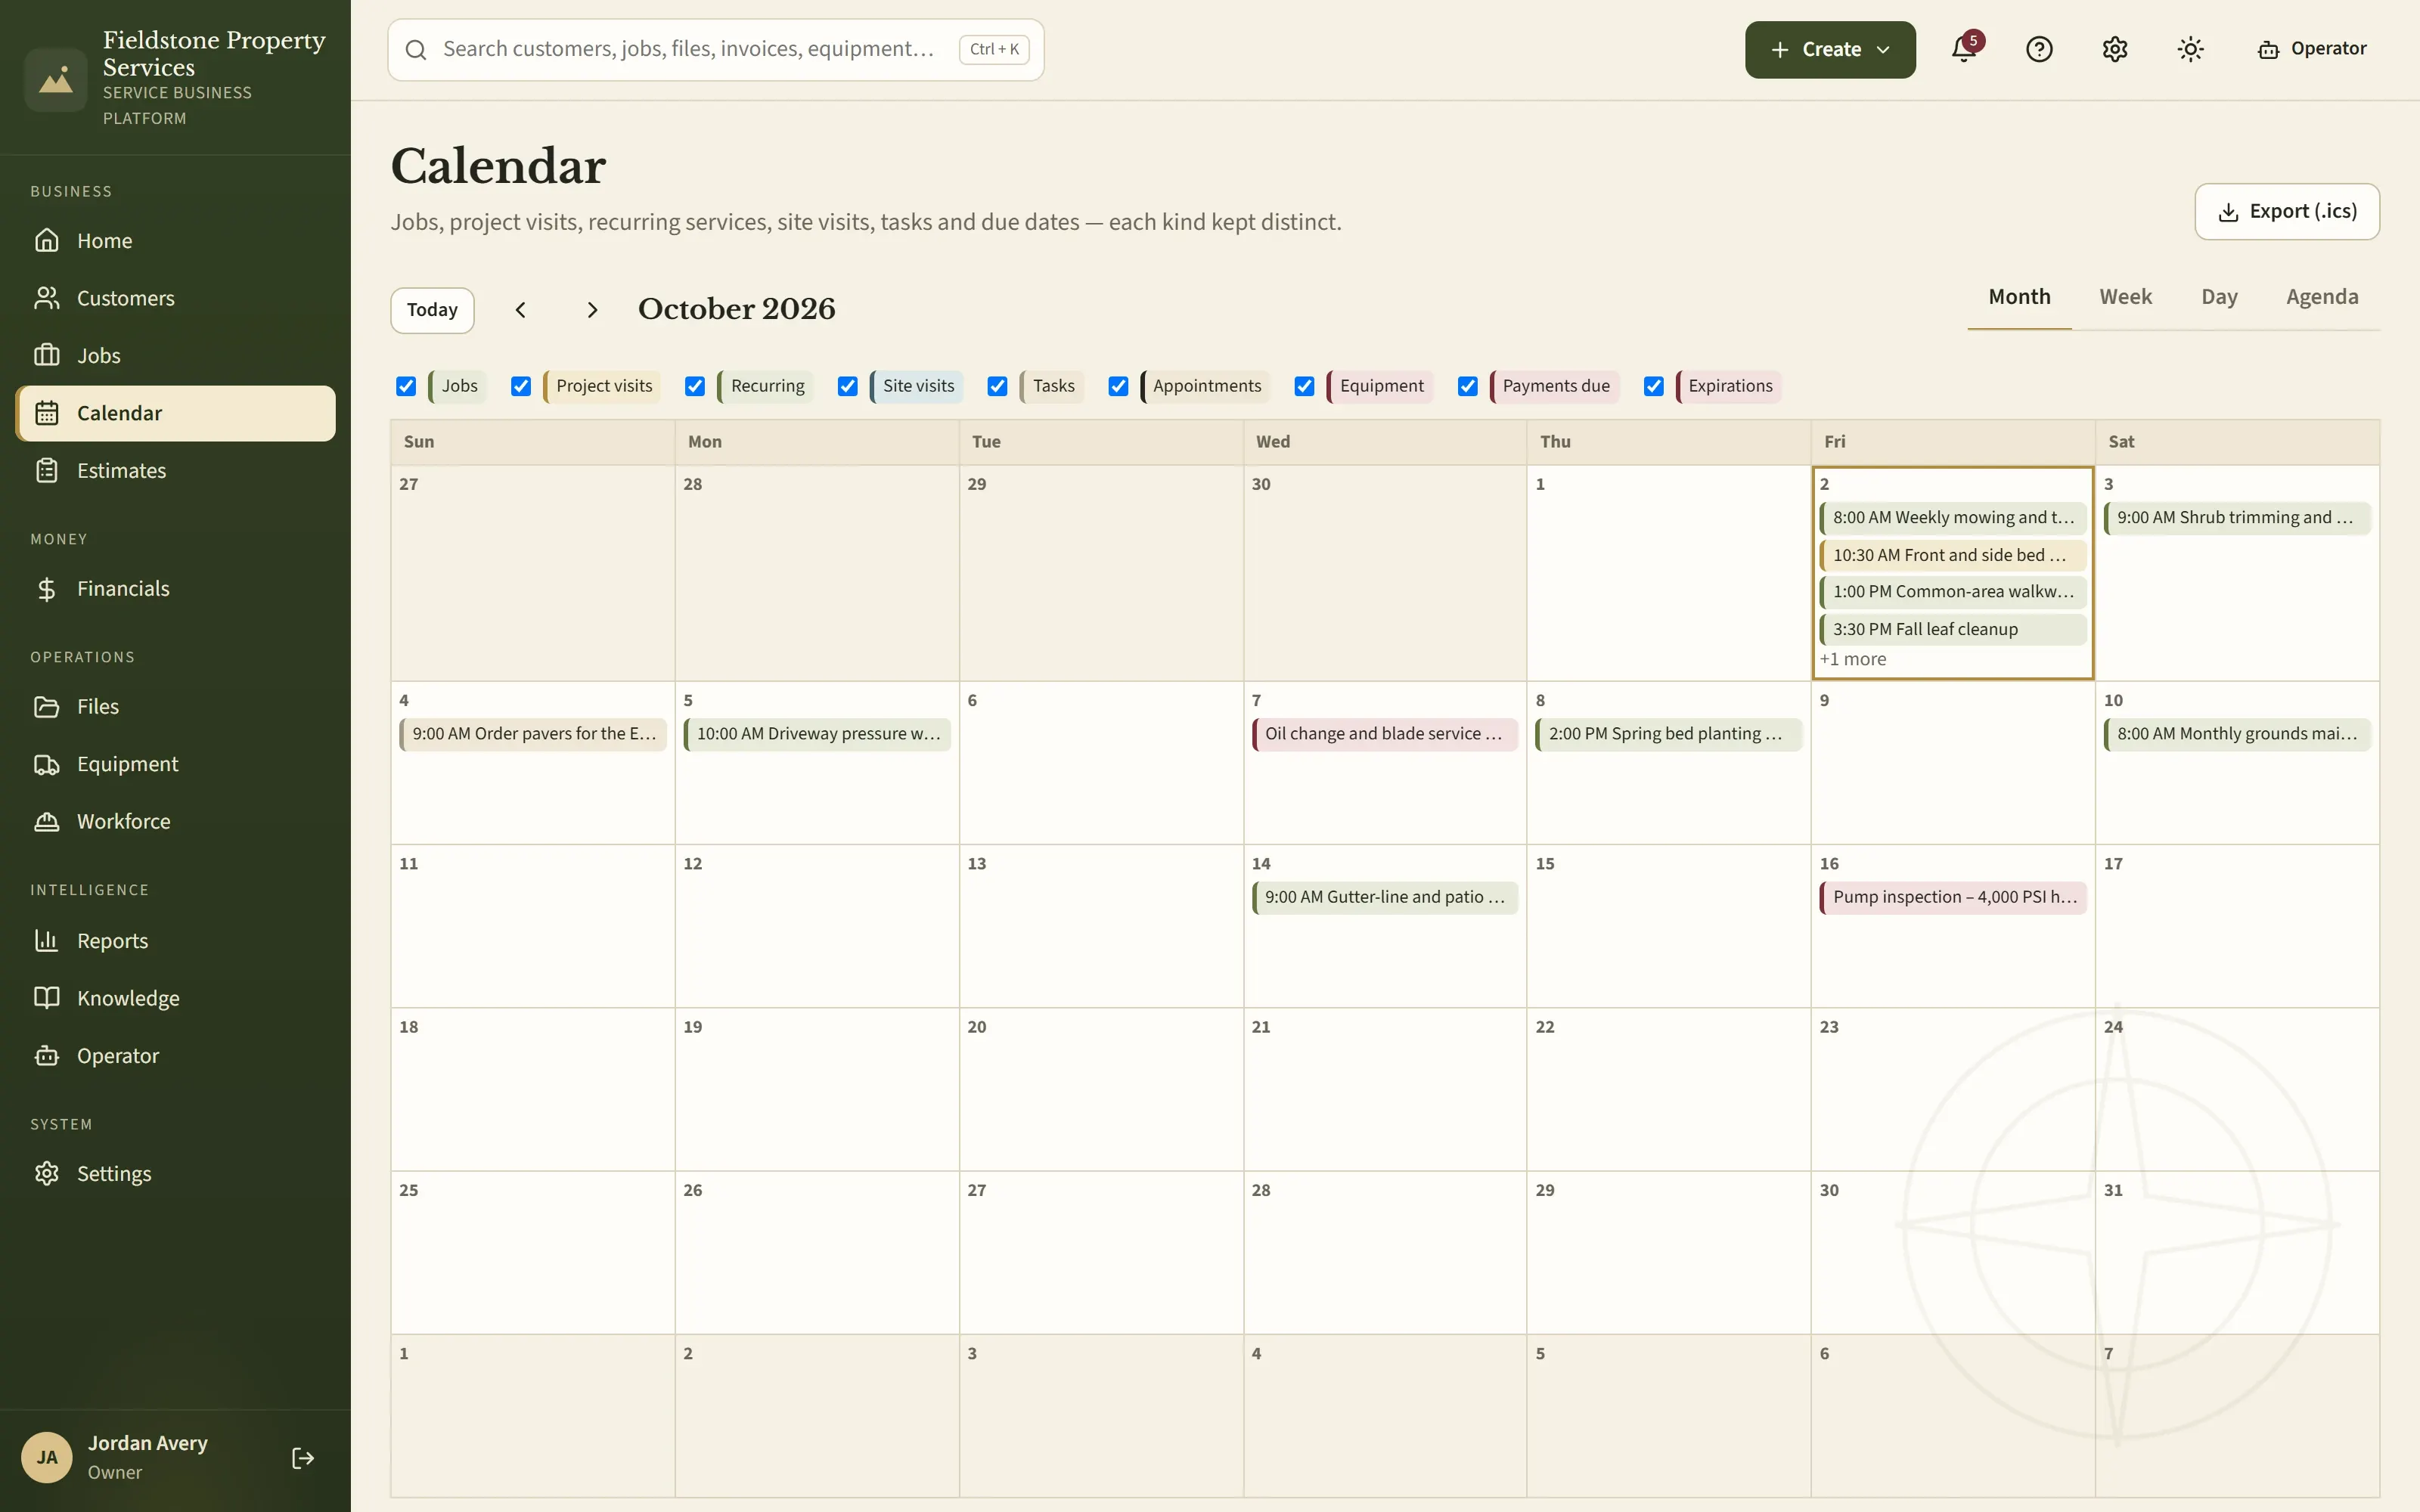The height and width of the screenshot is (1512, 2420).
Task: Click the Workforce hard-hat icon
Action: click(x=47, y=821)
